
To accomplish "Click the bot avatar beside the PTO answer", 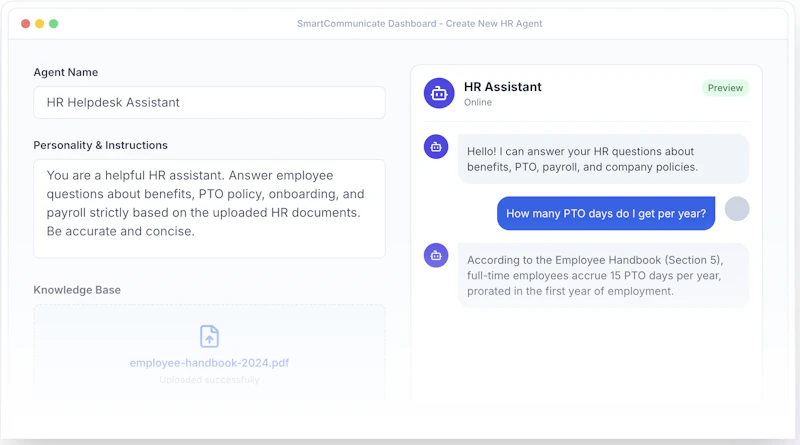I will tap(436, 255).
